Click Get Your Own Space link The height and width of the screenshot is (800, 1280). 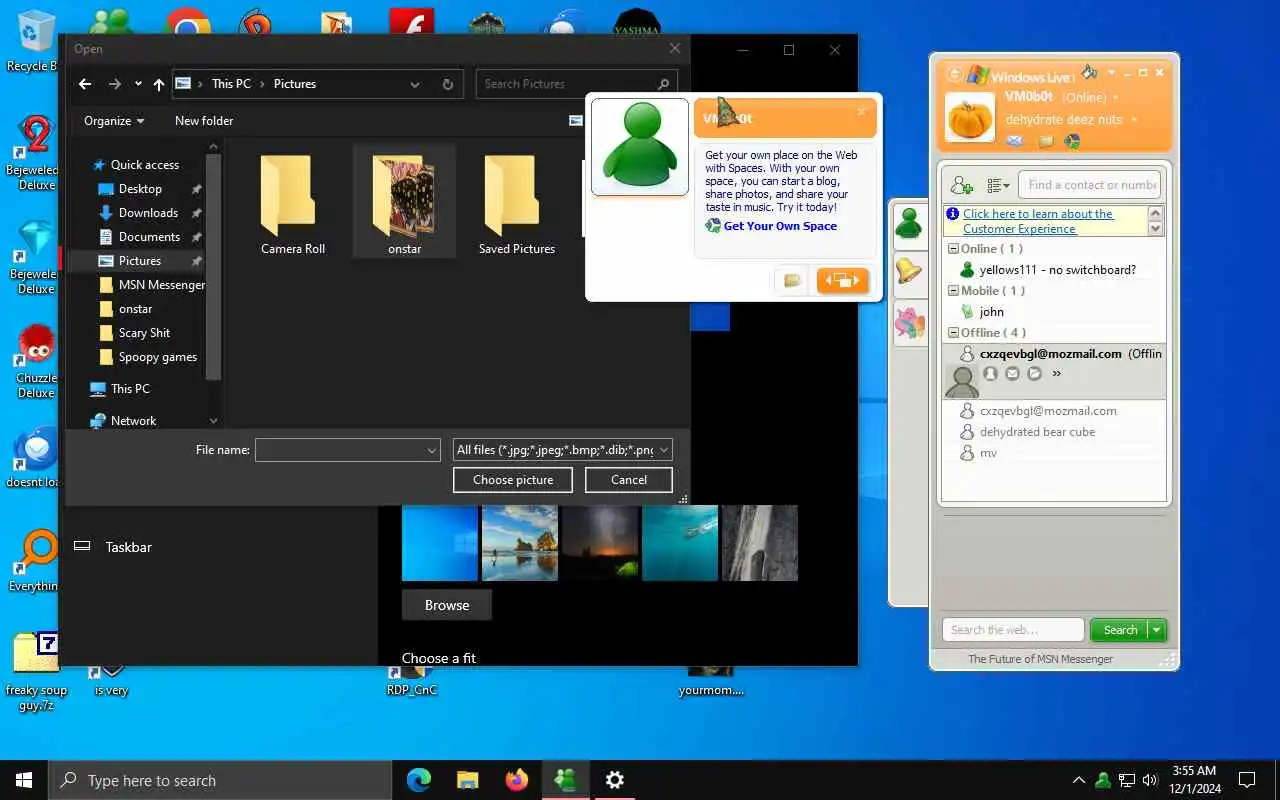[780, 226]
